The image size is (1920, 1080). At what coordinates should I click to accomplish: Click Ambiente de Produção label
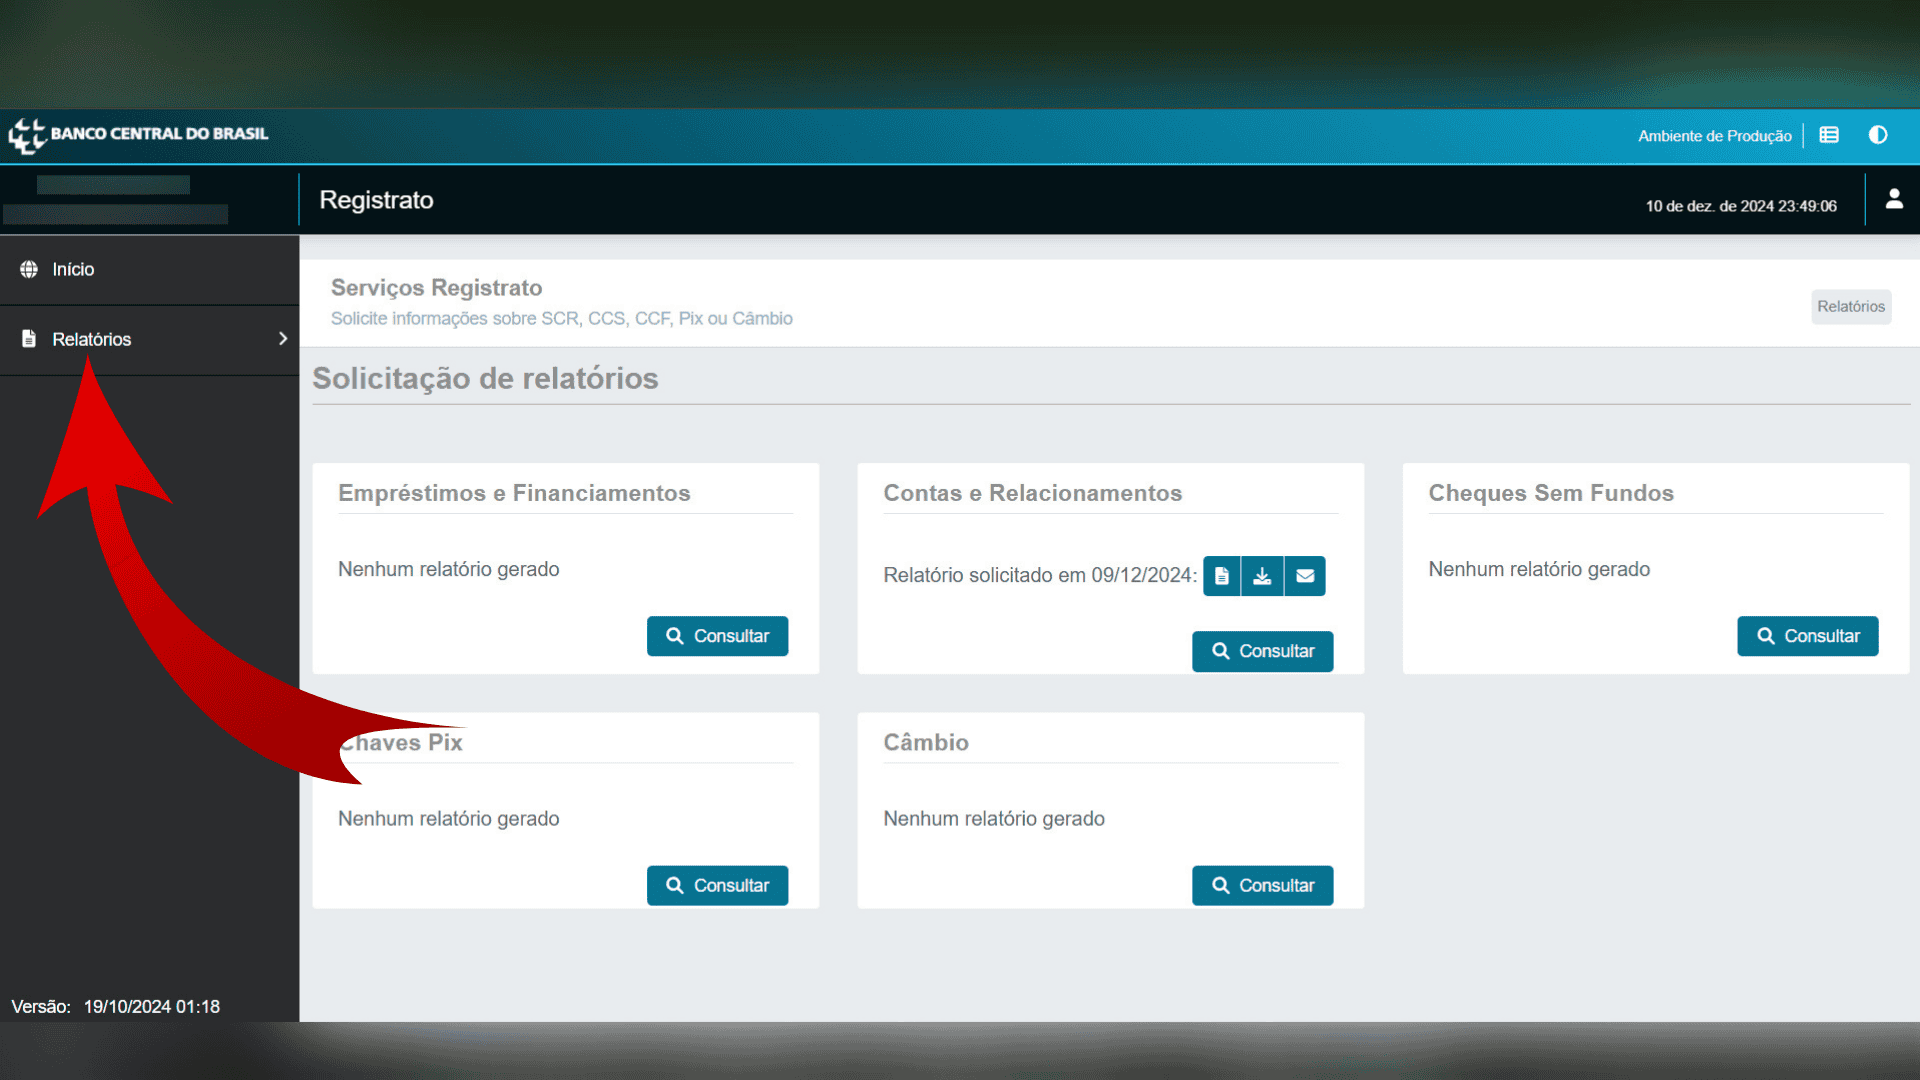click(1714, 136)
